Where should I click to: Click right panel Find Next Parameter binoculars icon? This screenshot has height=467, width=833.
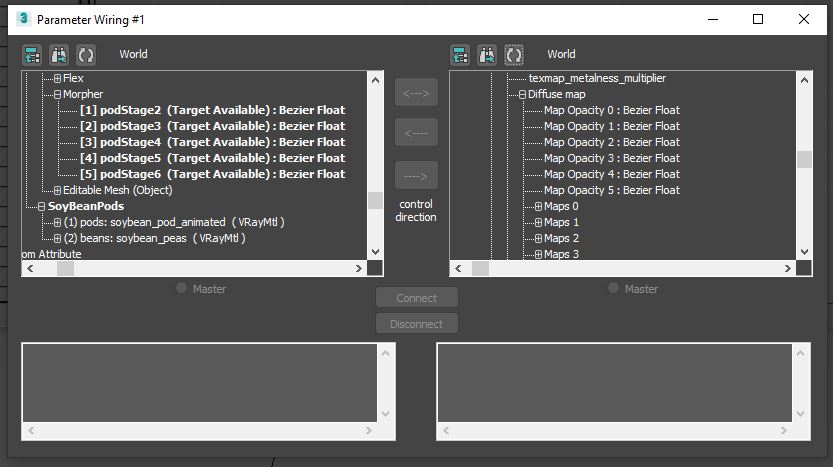[487, 54]
